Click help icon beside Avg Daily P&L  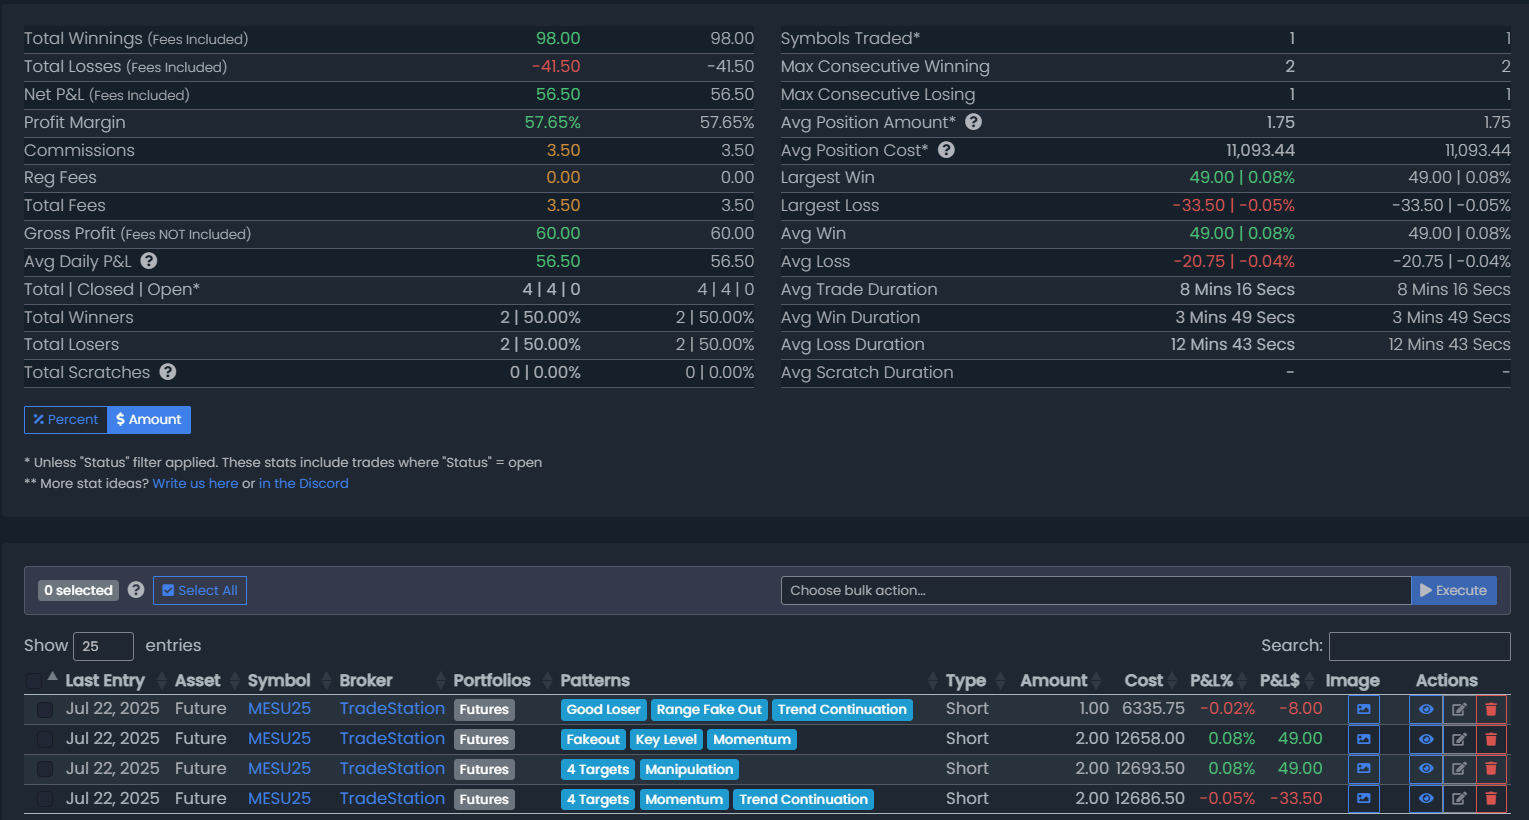pyautogui.click(x=149, y=261)
